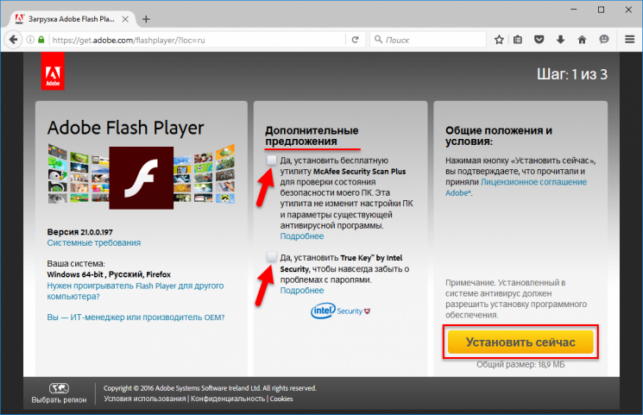Click the site information icon in address bar

tap(30, 40)
